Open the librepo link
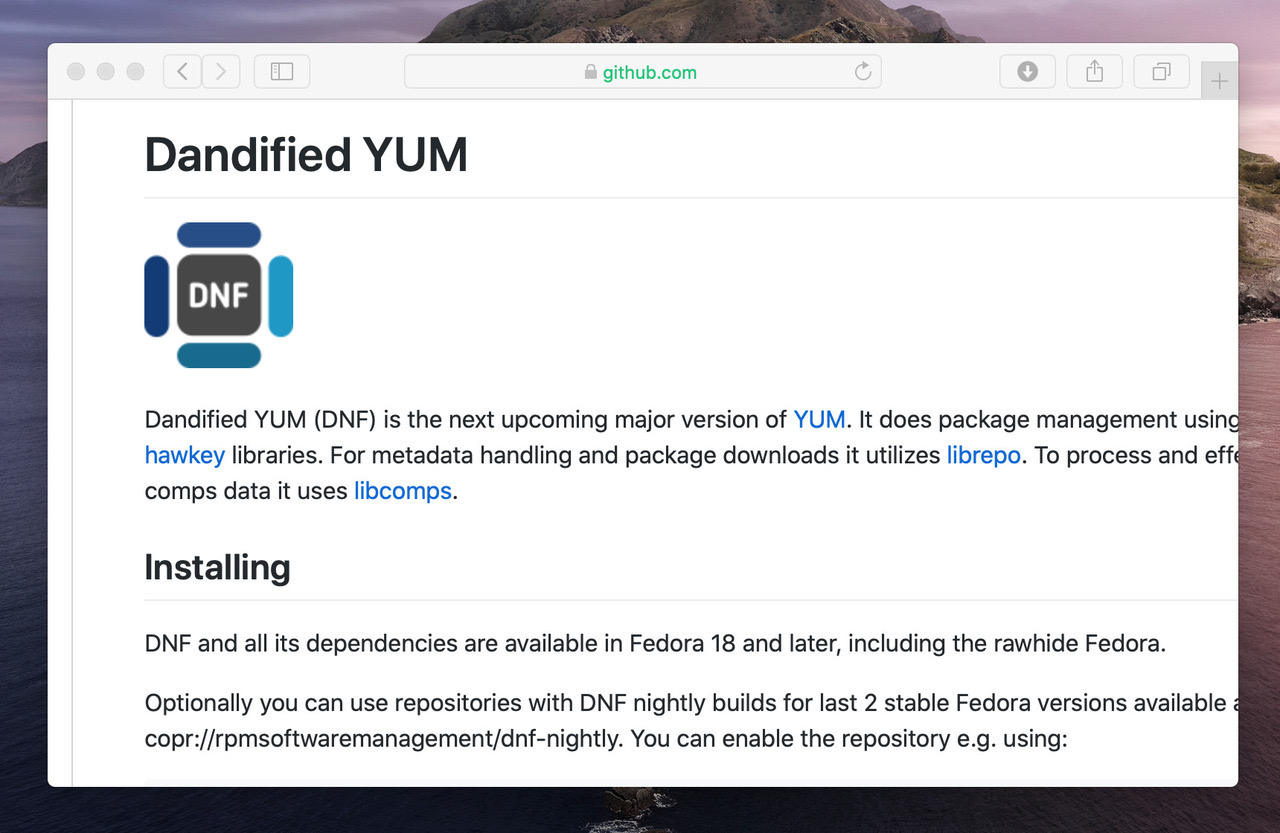Image resolution: width=1280 pixels, height=833 pixels. 983,455
